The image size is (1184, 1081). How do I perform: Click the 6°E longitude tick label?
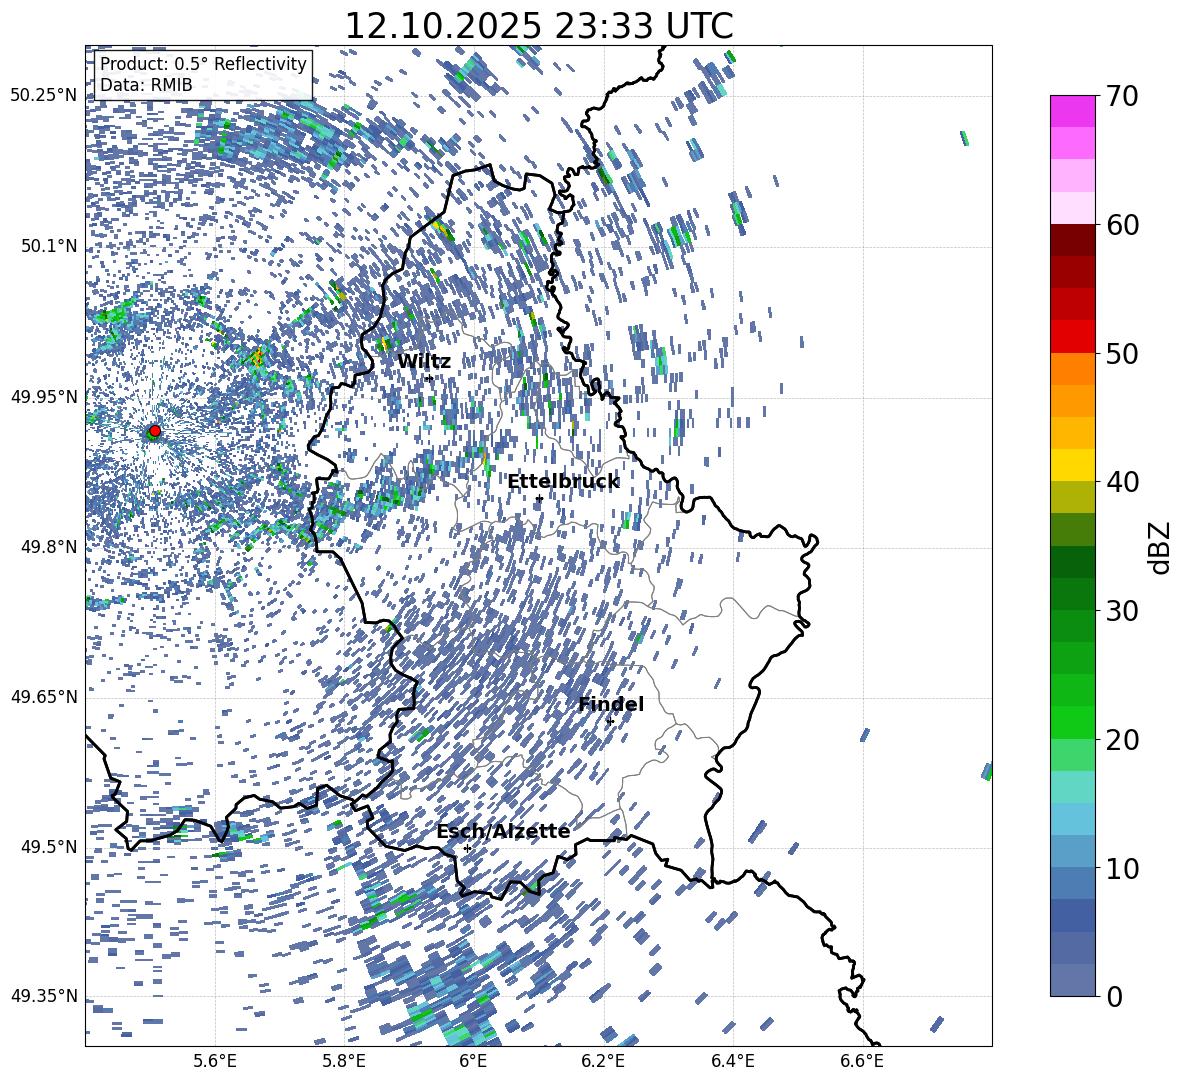pos(473,1061)
